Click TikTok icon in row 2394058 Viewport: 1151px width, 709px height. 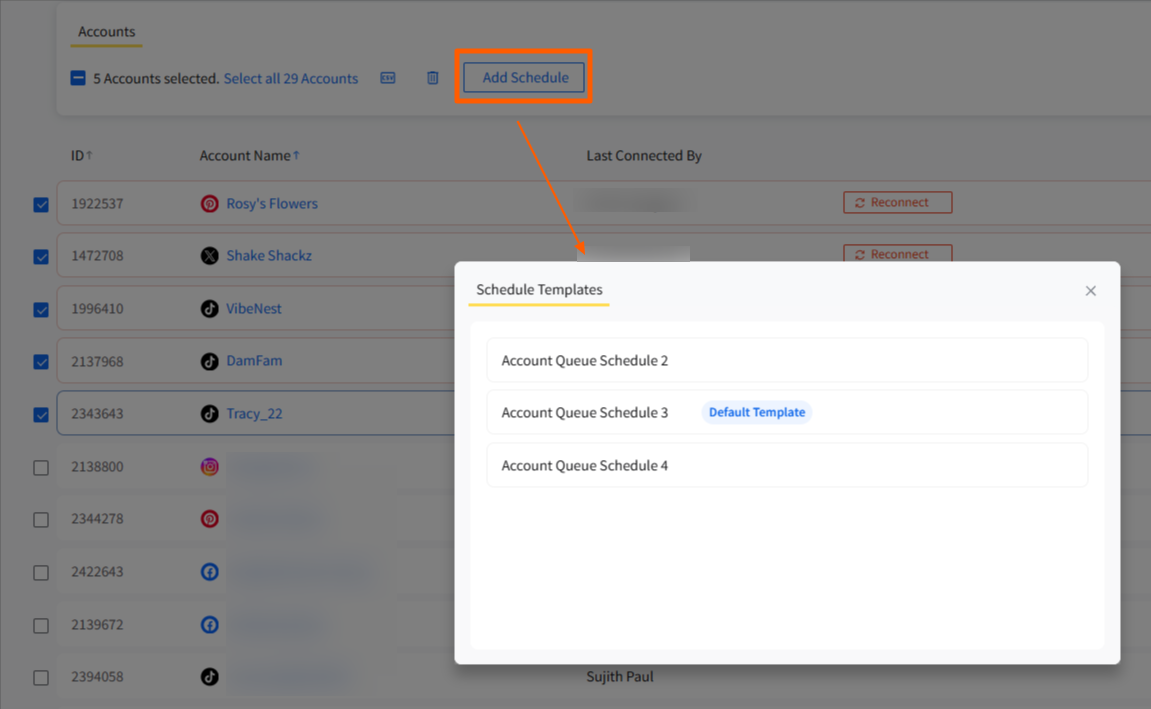click(x=209, y=677)
